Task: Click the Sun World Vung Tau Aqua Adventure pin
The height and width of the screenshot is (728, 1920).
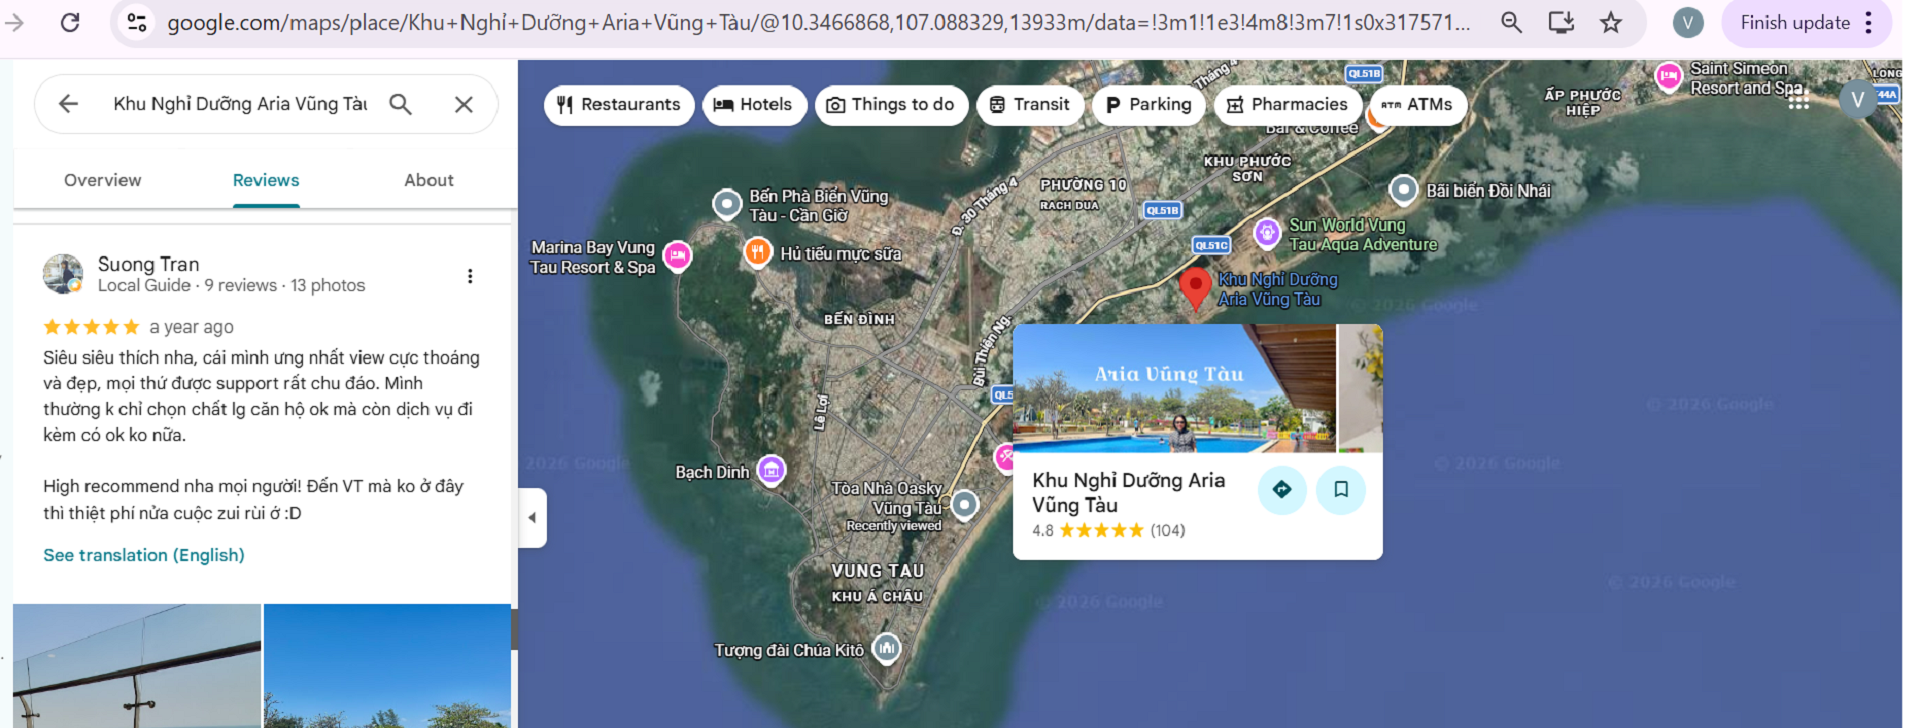Action: click(1267, 233)
